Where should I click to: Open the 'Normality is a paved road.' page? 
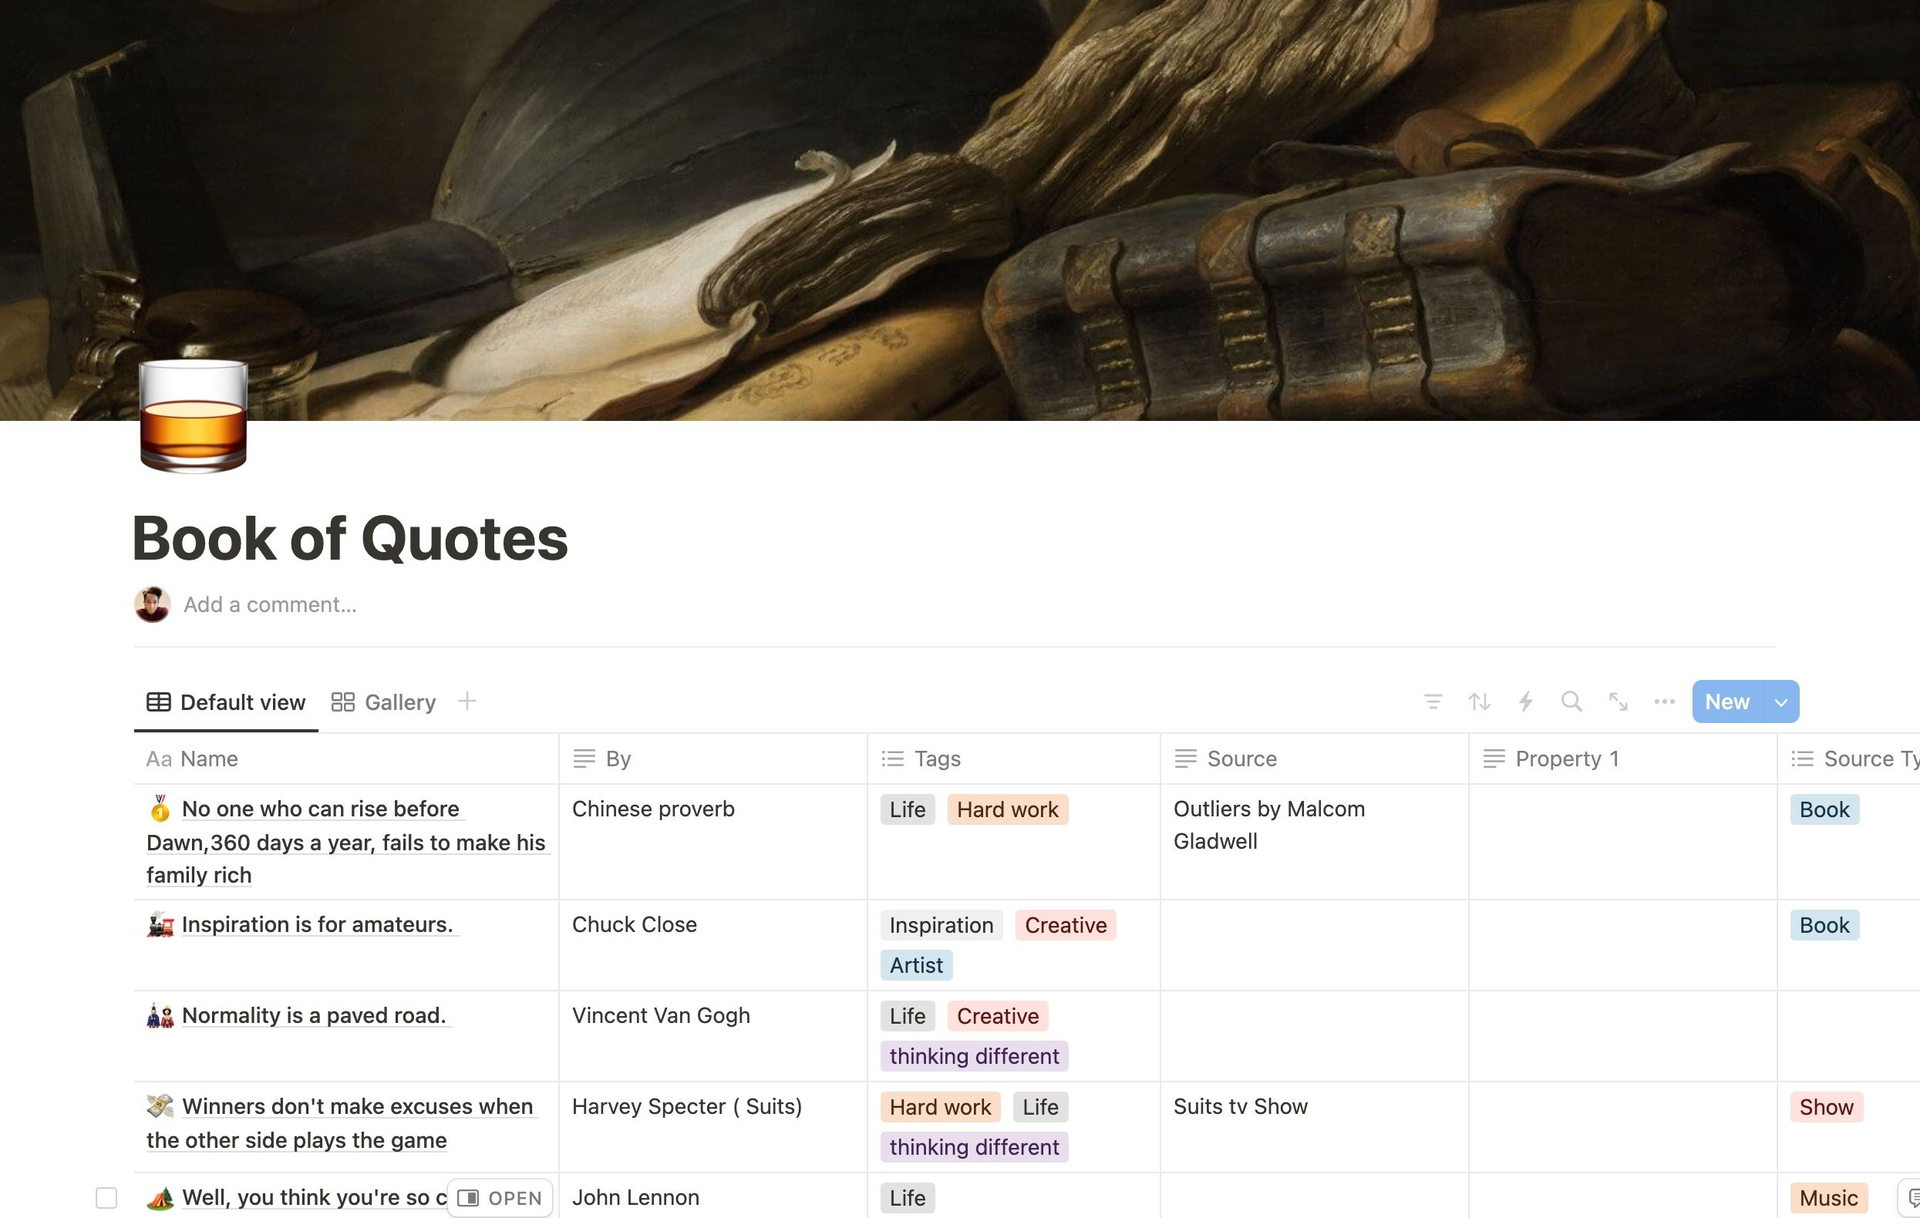[314, 1016]
